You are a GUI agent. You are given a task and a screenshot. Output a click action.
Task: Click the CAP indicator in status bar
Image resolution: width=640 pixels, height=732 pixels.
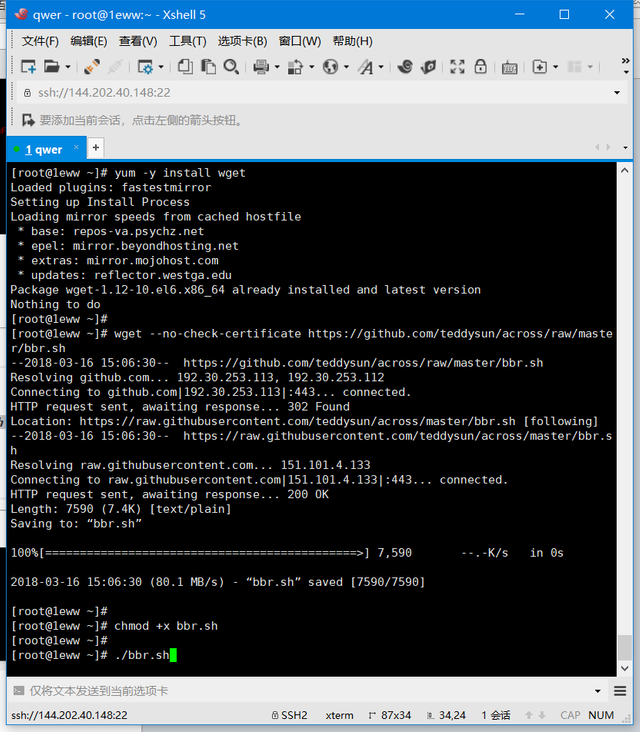click(570, 716)
